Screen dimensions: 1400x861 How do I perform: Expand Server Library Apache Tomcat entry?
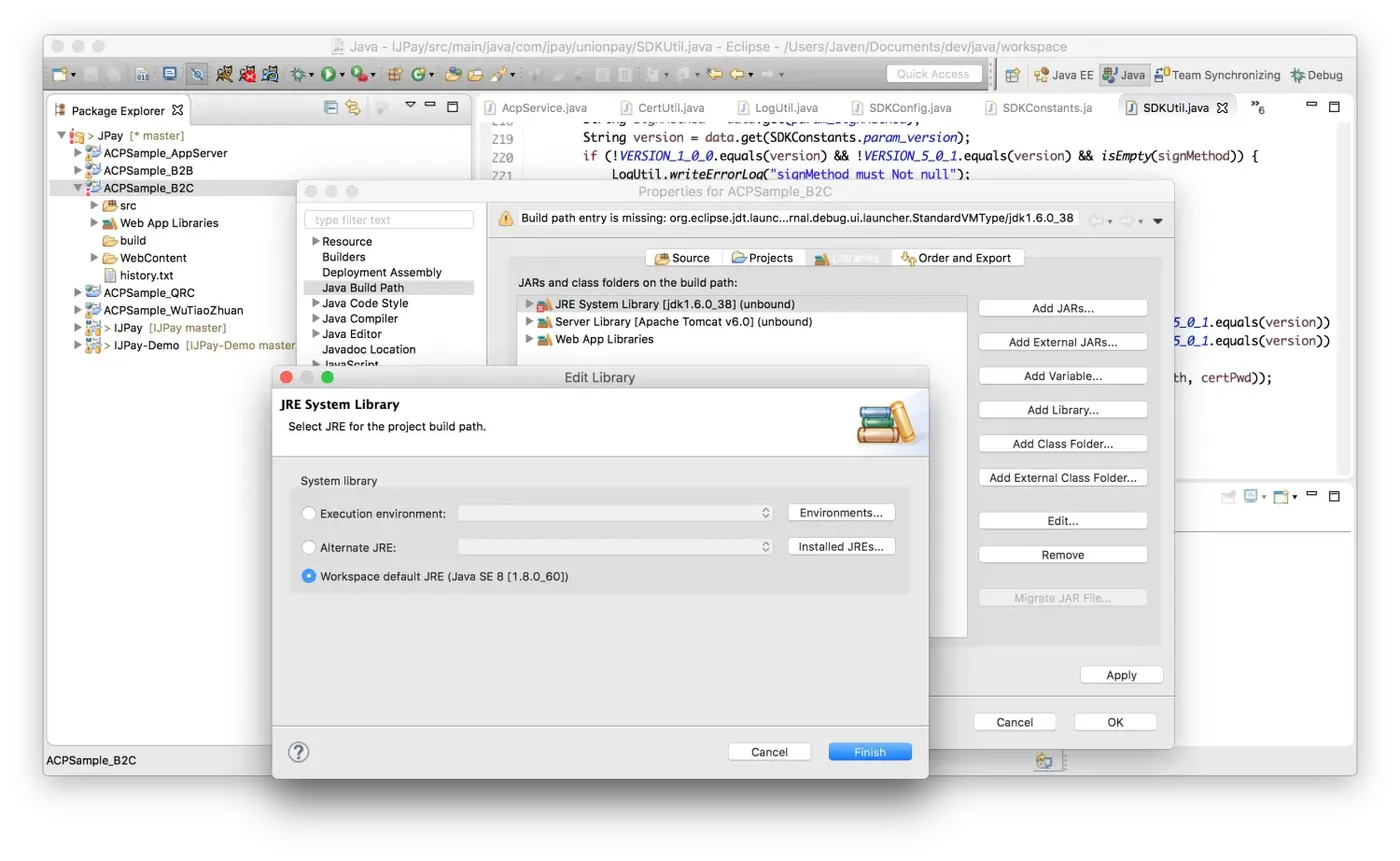[x=530, y=321]
